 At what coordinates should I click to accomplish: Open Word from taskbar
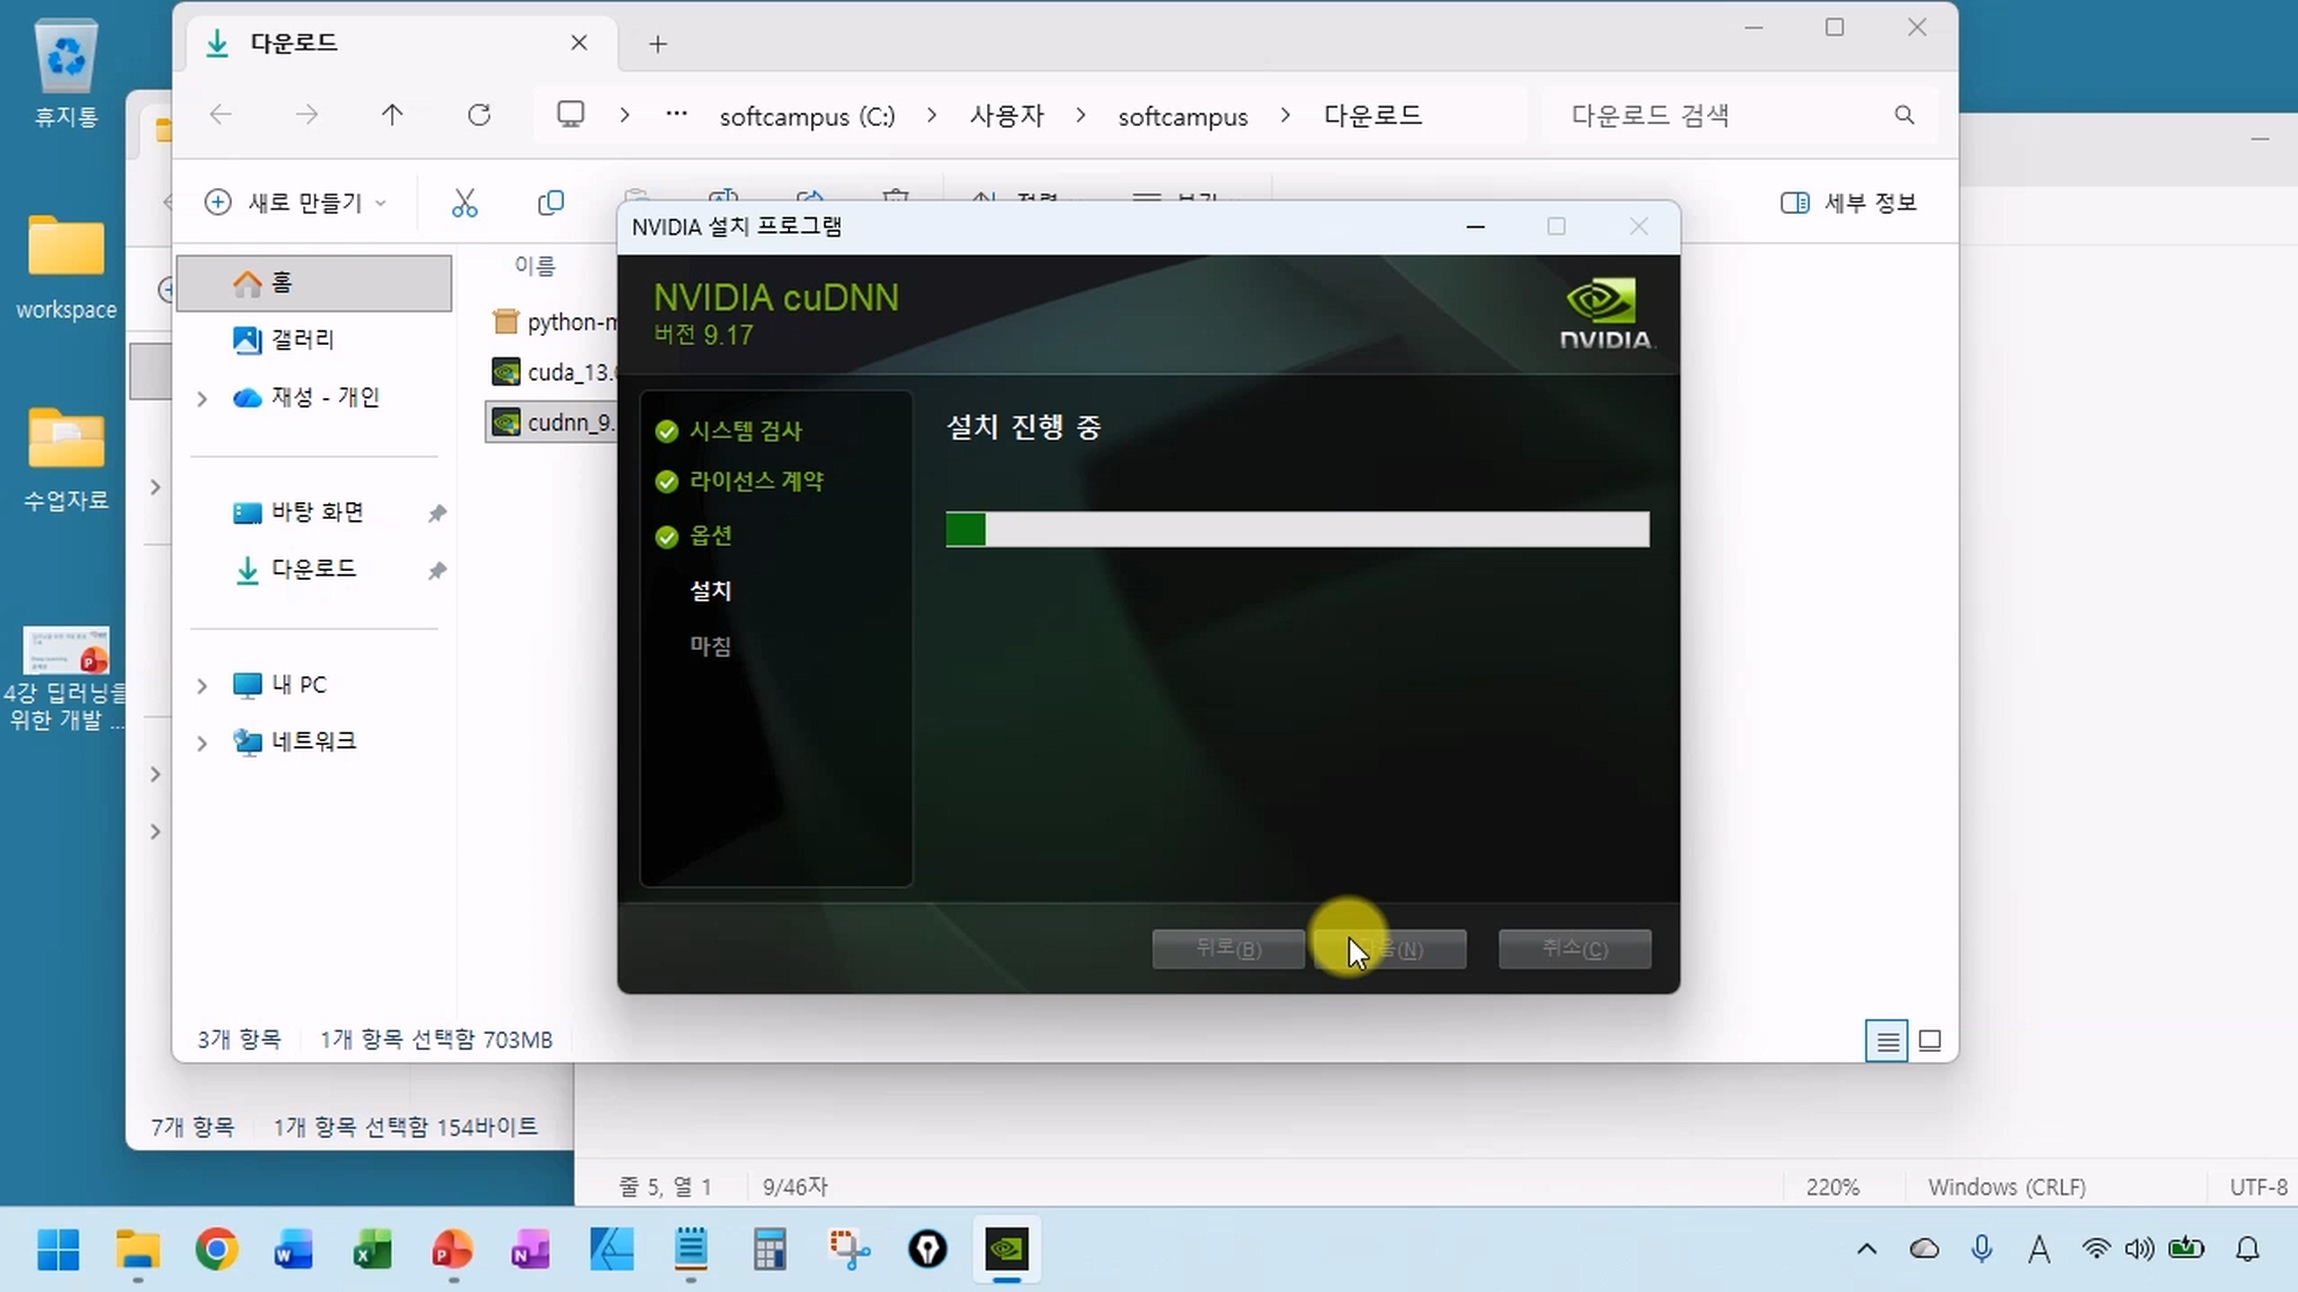pos(294,1249)
